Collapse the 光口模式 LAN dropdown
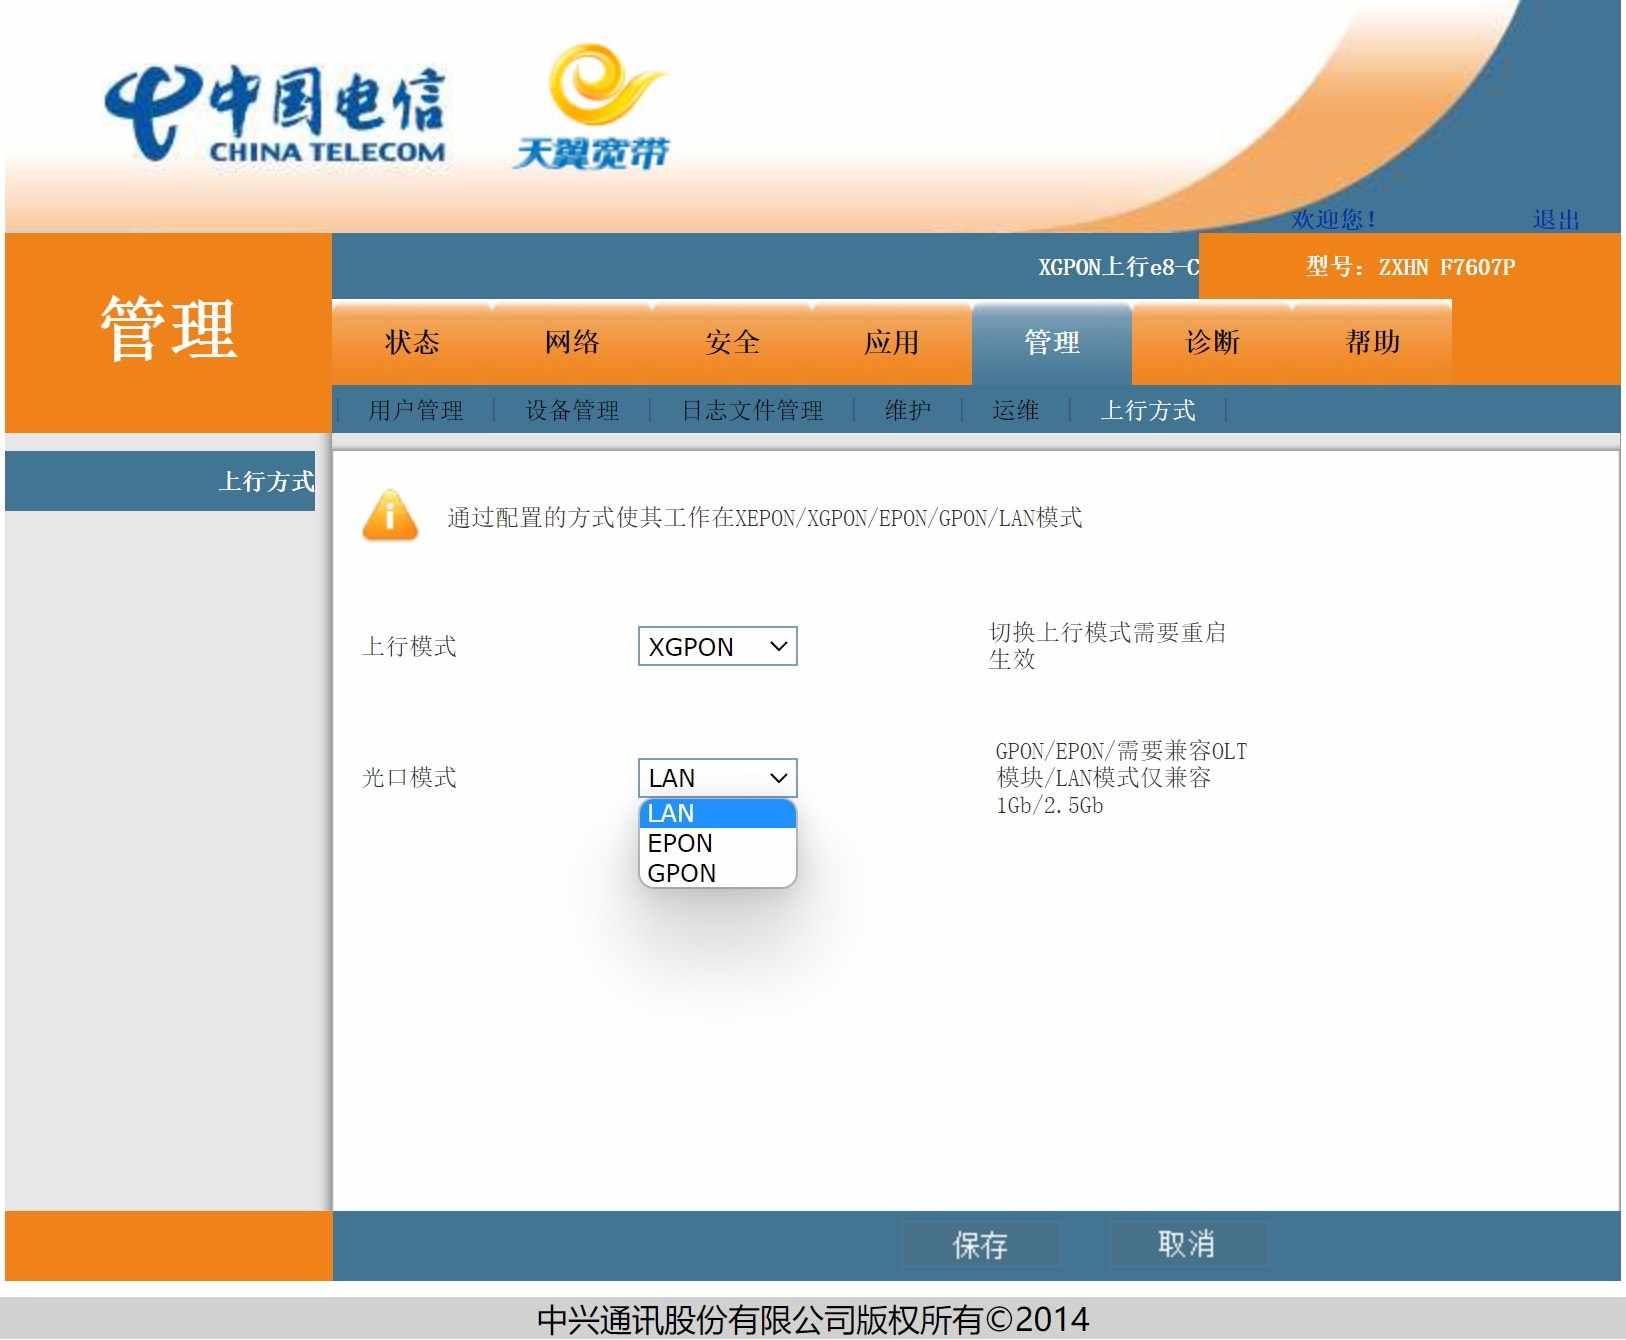Image resolution: width=1626 pixels, height=1340 pixels. (x=717, y=778)
